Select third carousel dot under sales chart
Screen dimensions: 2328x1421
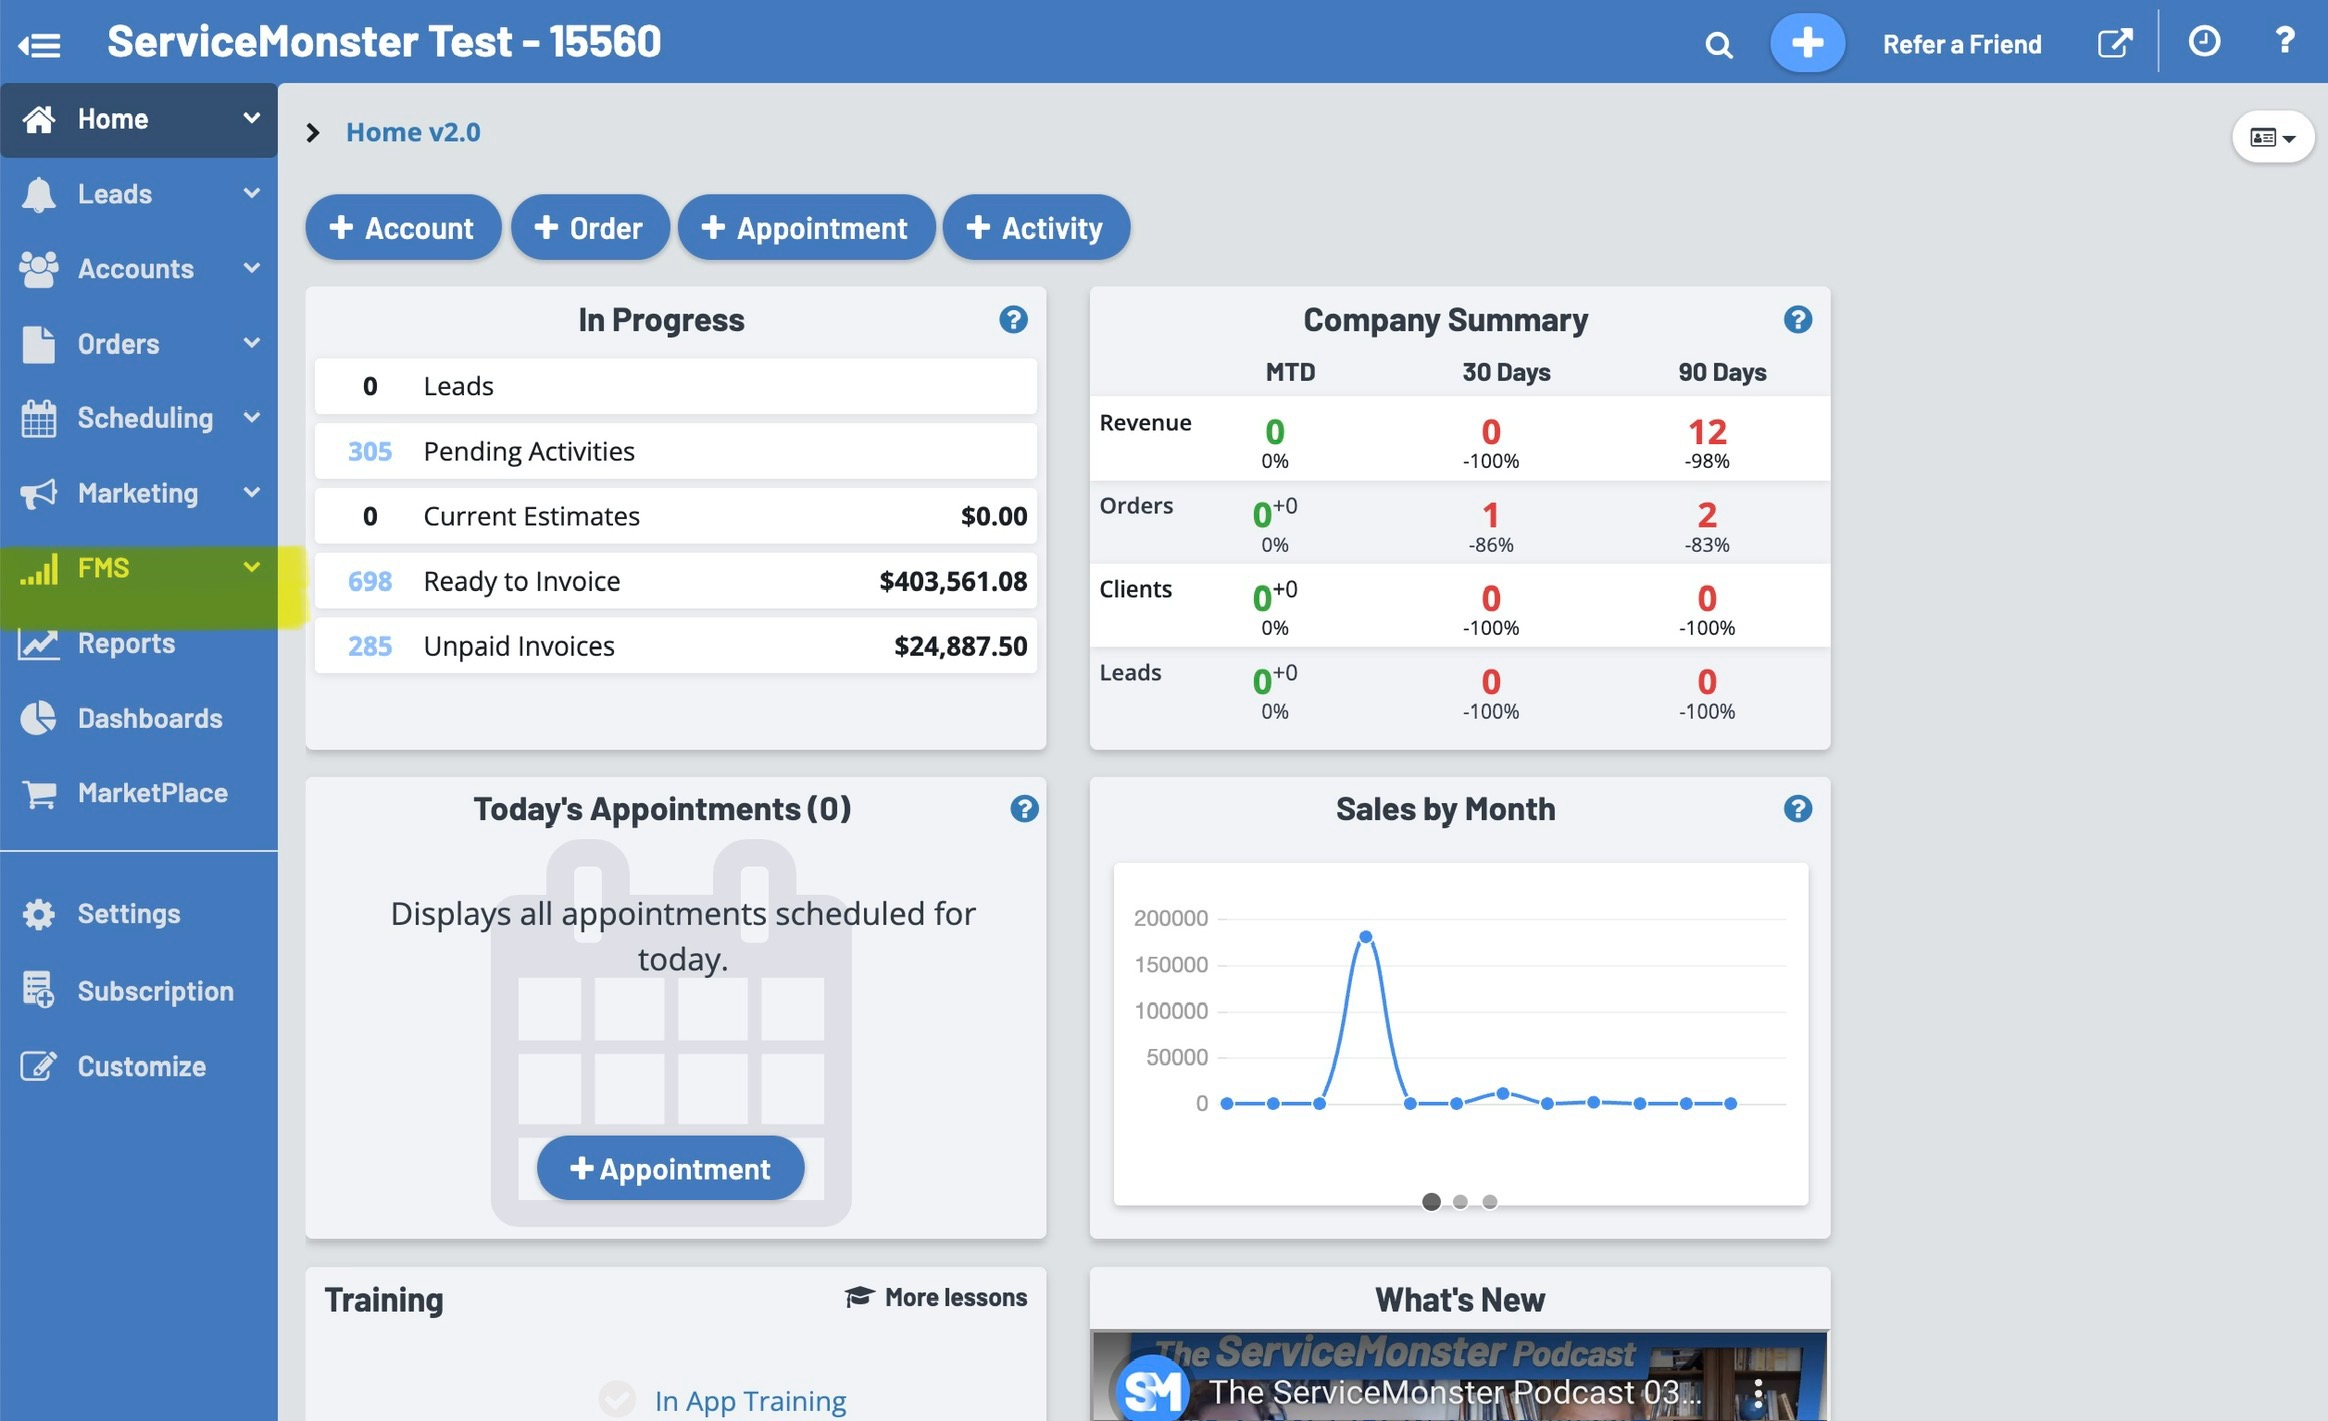(x=1489, y=1202)
